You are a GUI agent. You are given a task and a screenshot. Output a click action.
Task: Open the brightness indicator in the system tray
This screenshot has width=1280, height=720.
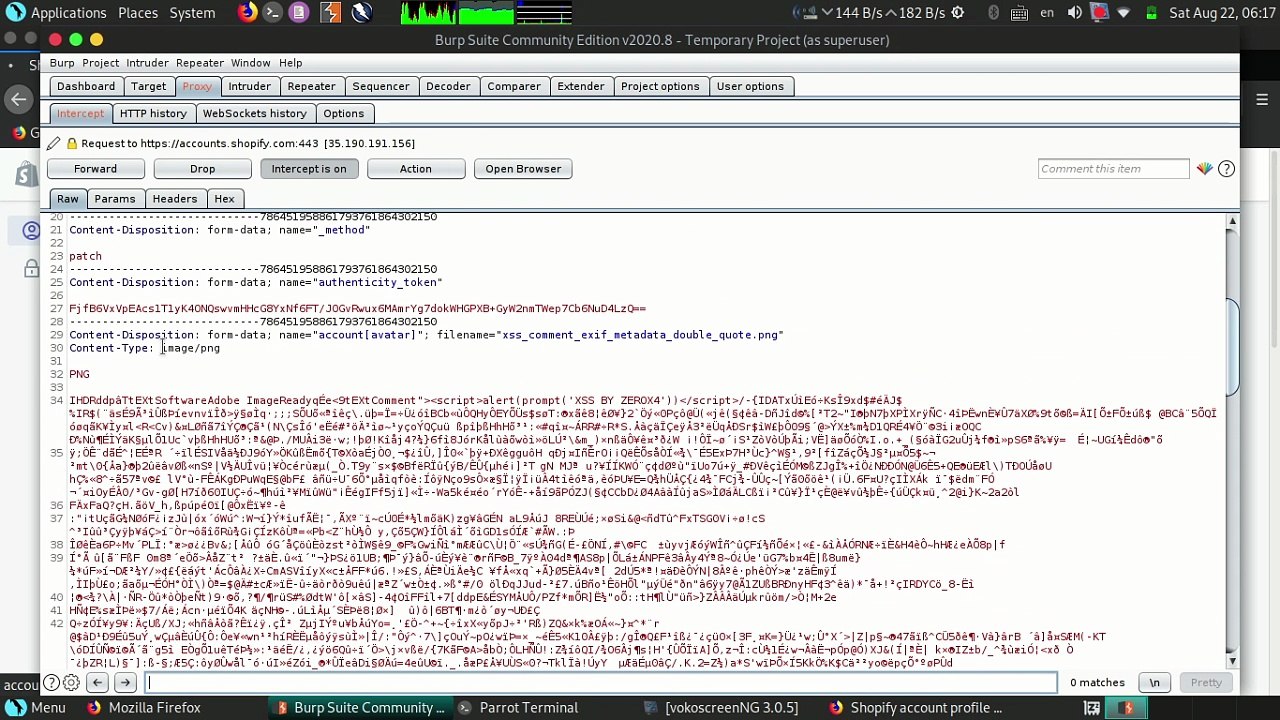957,13
